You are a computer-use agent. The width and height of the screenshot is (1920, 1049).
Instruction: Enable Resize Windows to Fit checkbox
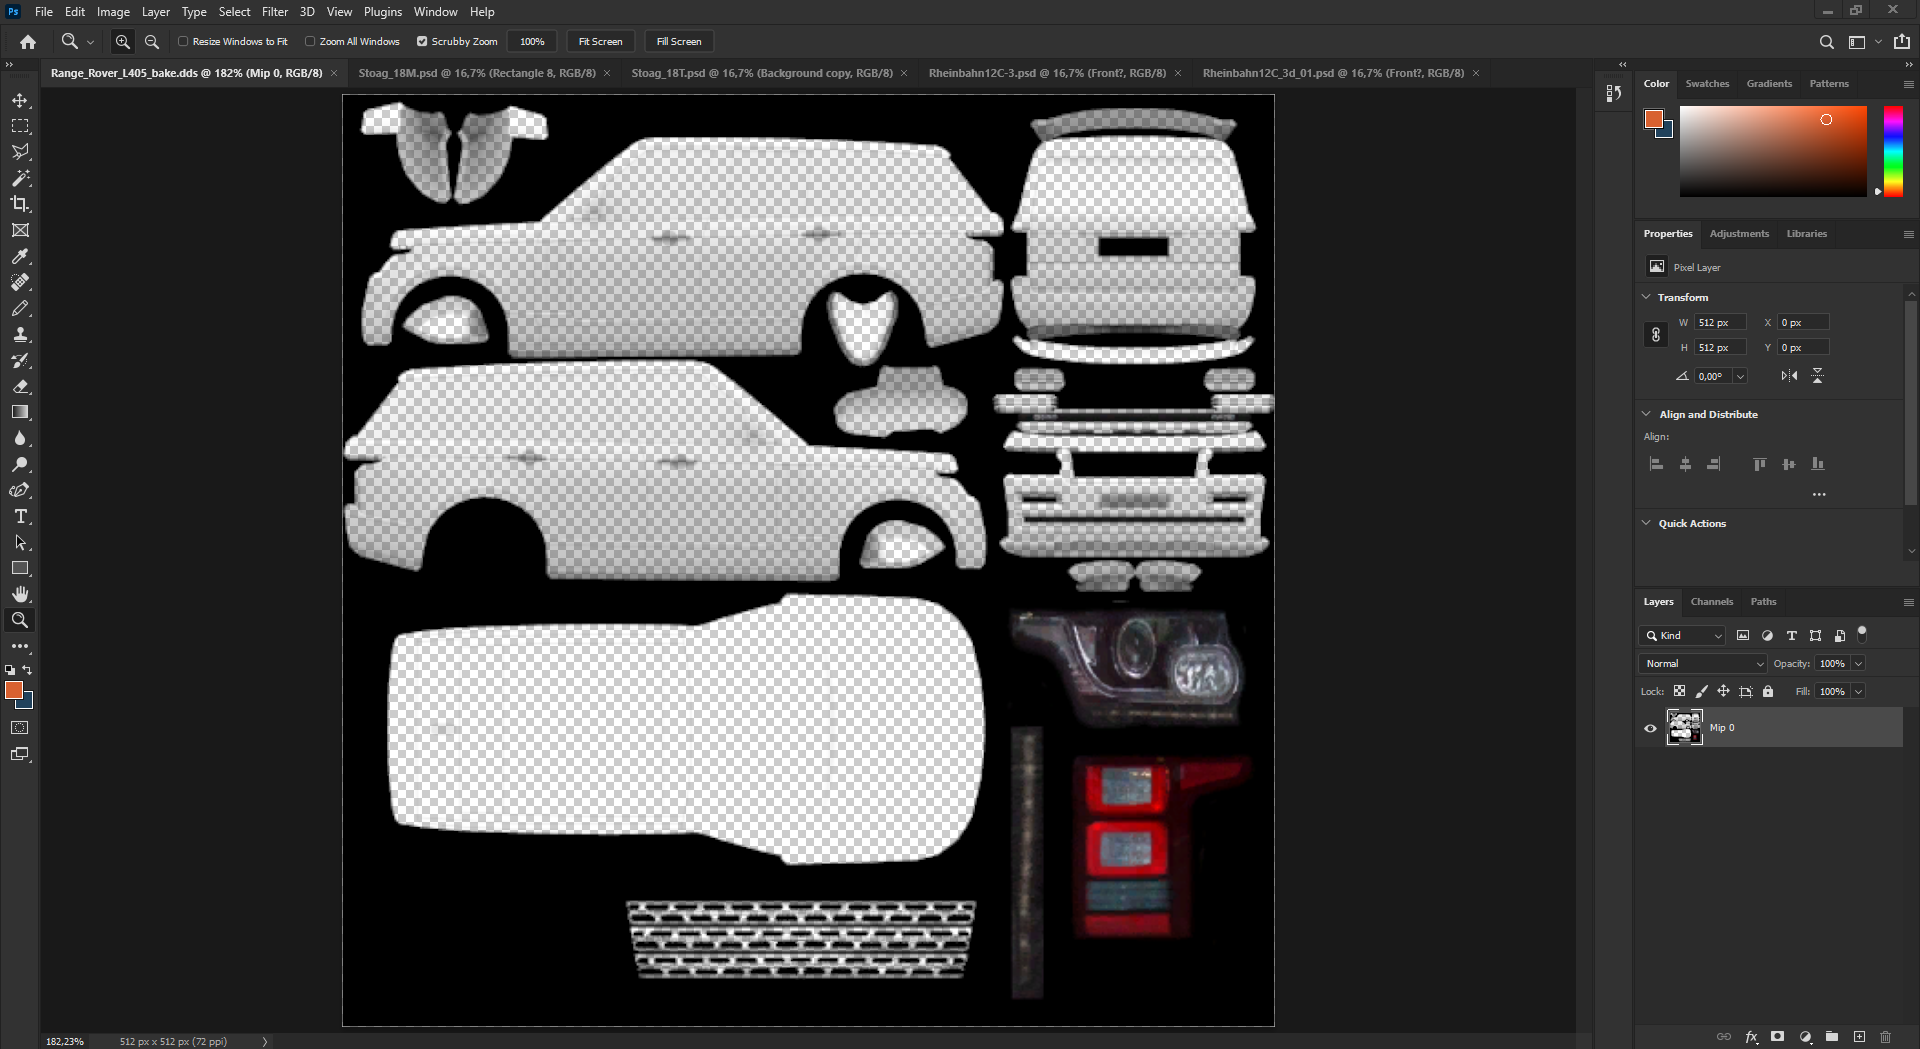[183, 42]
